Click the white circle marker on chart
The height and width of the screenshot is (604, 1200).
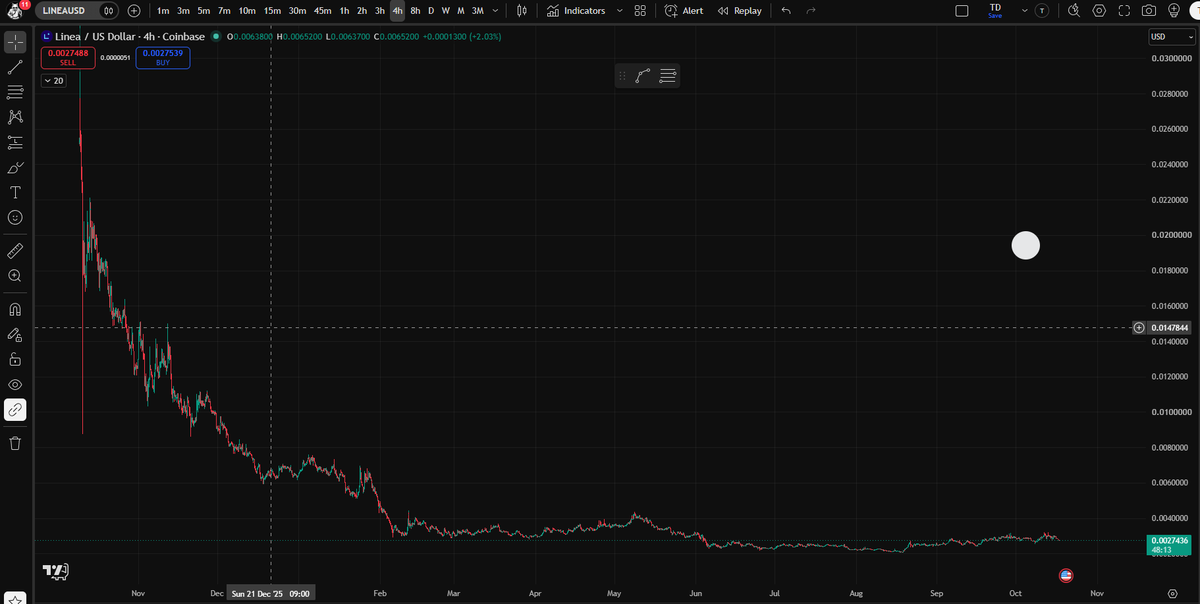pyautogui.click(x=1026, y=245)
